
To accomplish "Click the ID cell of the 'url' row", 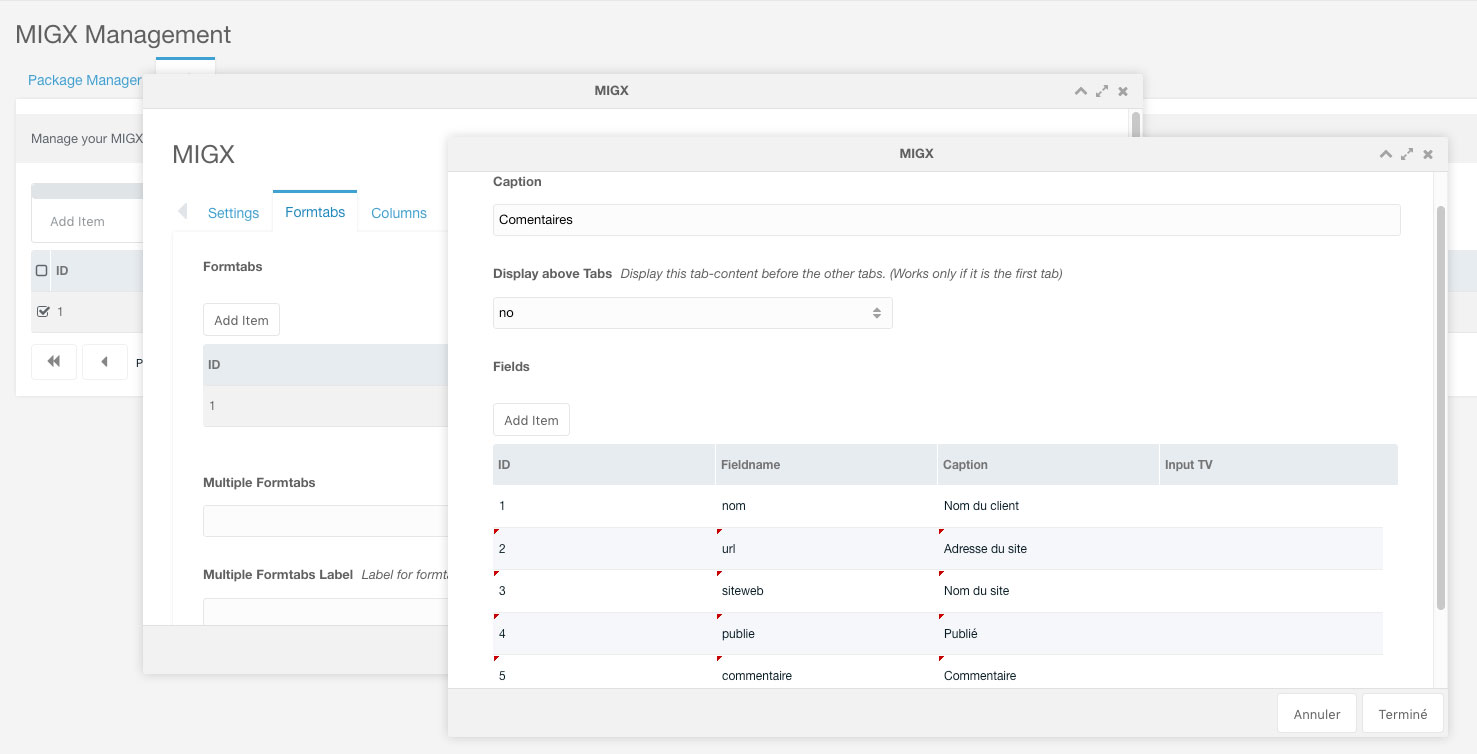I will tap(604, 549).
